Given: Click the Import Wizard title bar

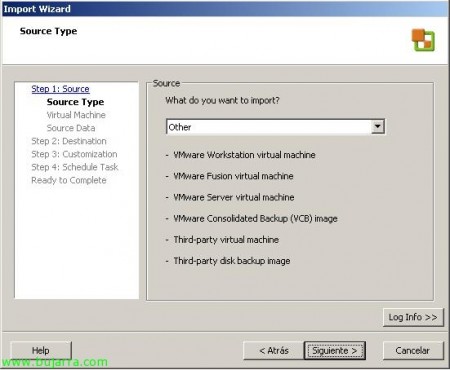Looking at the screenshot, I should (x=225, y=9).
